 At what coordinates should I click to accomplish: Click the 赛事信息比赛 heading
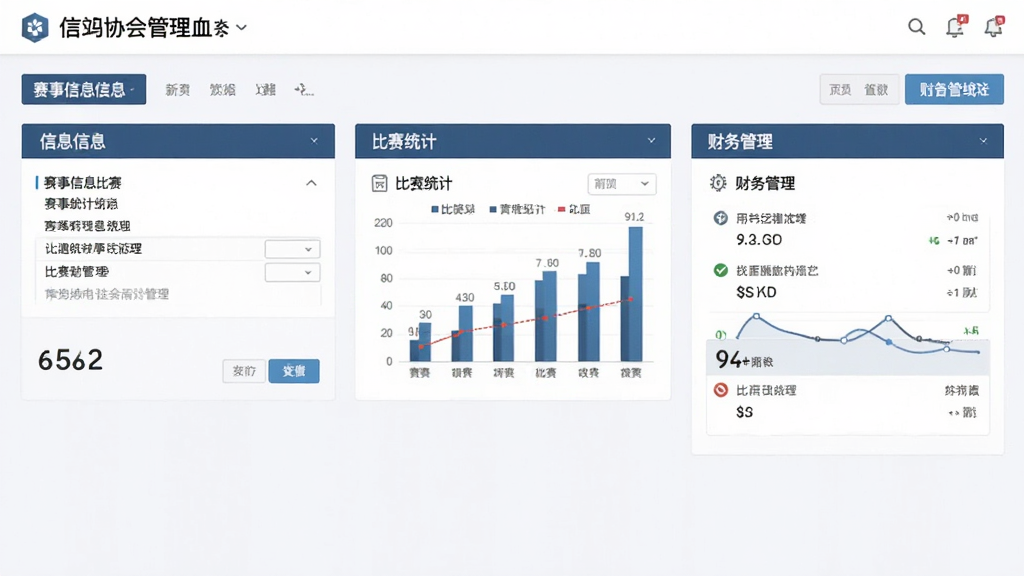(x=83, y=183)
